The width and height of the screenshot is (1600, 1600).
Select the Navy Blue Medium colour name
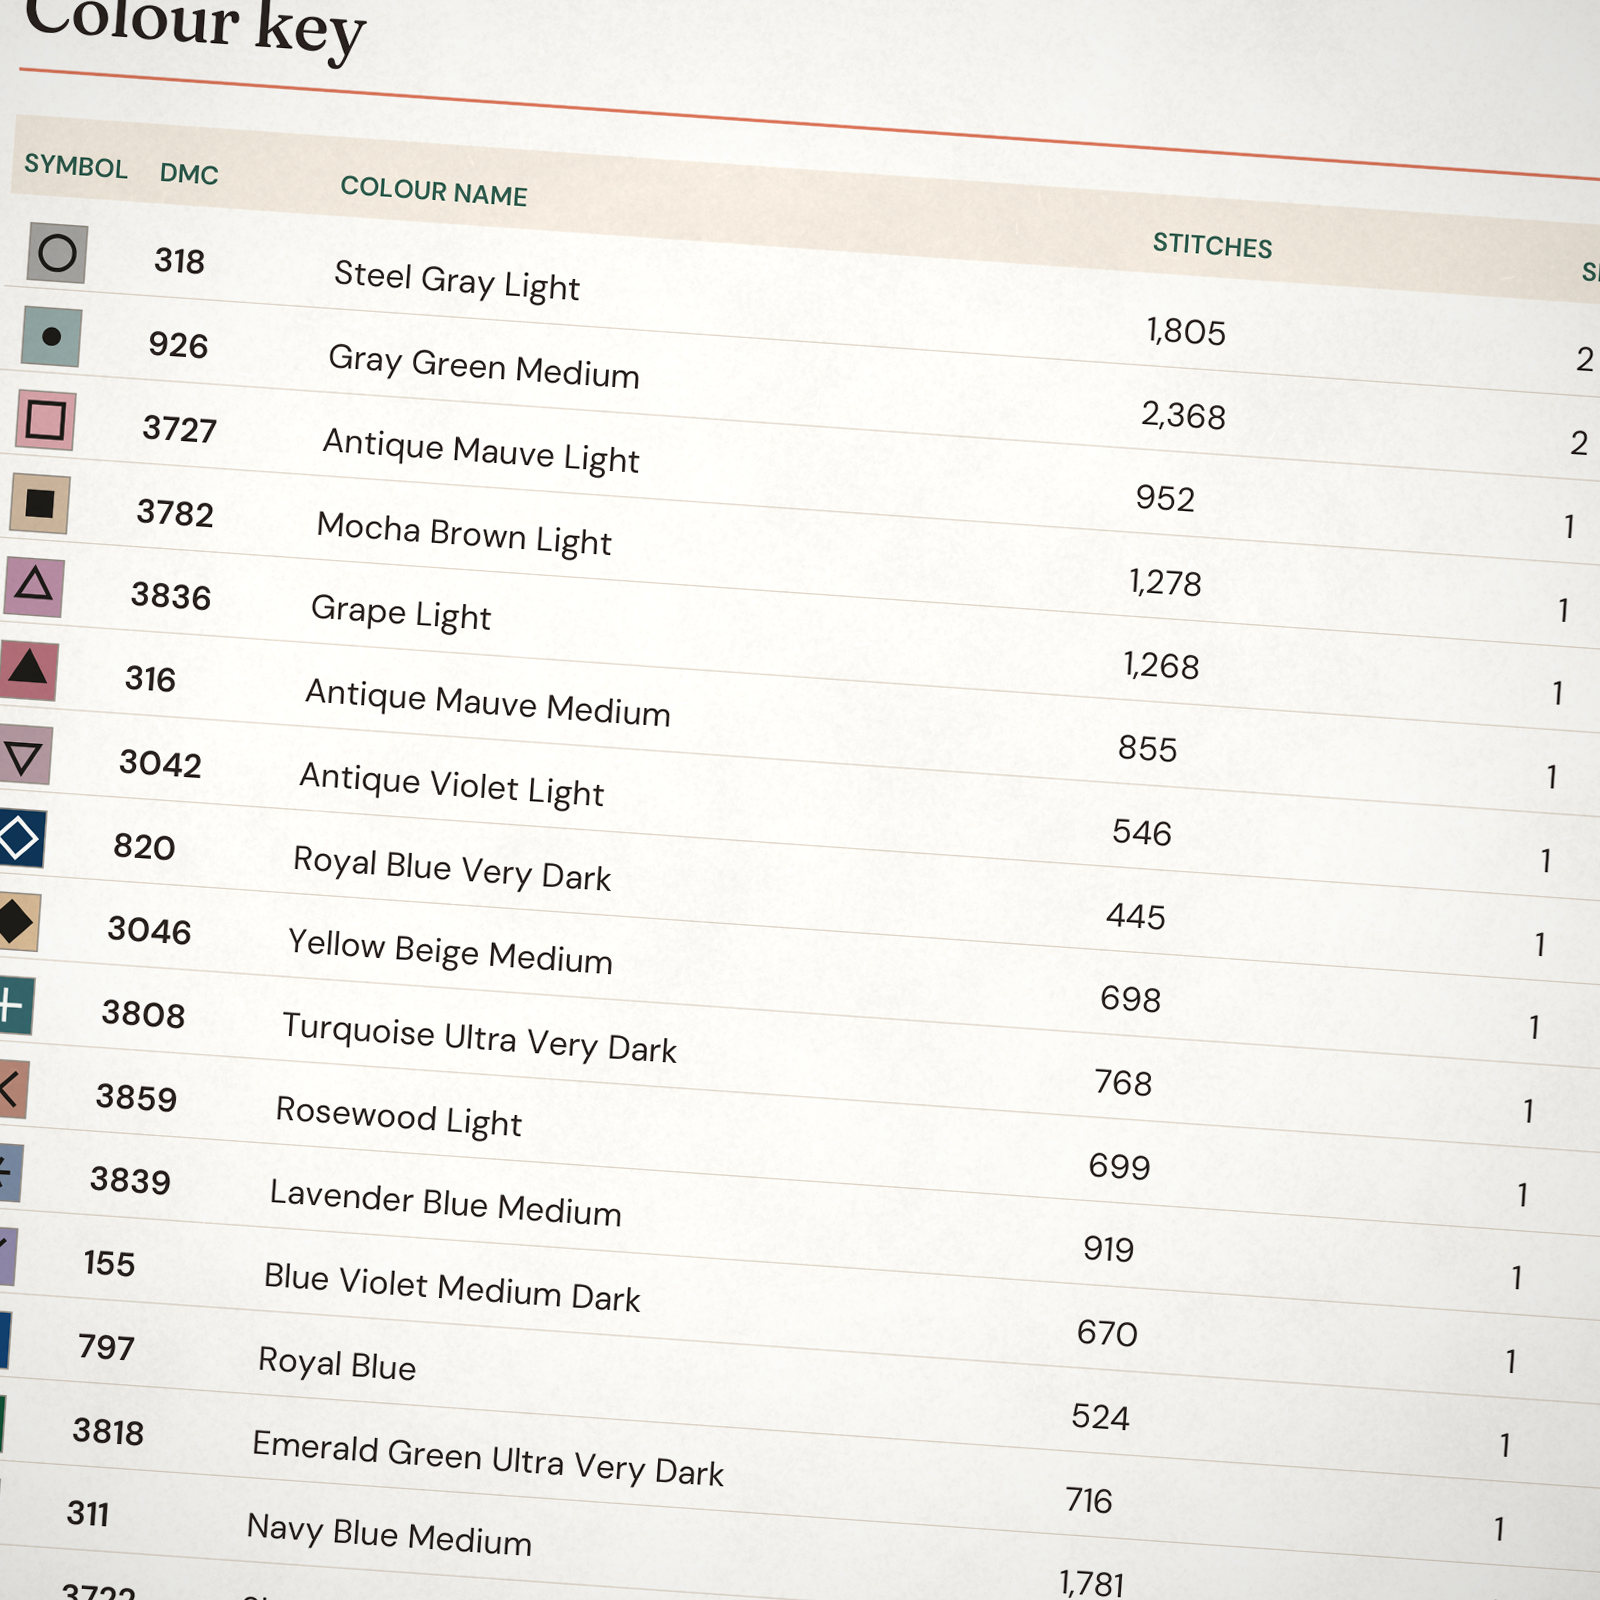389,1535
